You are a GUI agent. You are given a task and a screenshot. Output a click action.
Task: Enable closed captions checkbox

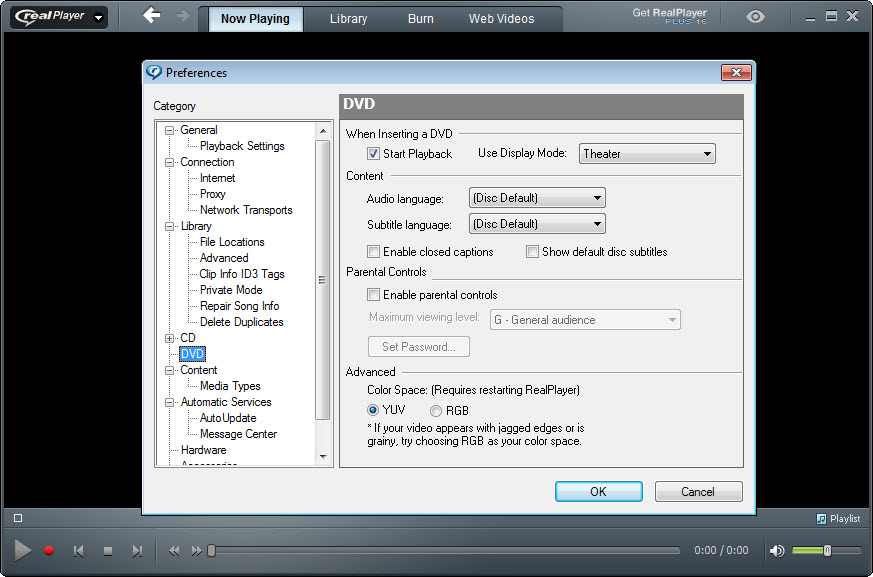[373, 252]
